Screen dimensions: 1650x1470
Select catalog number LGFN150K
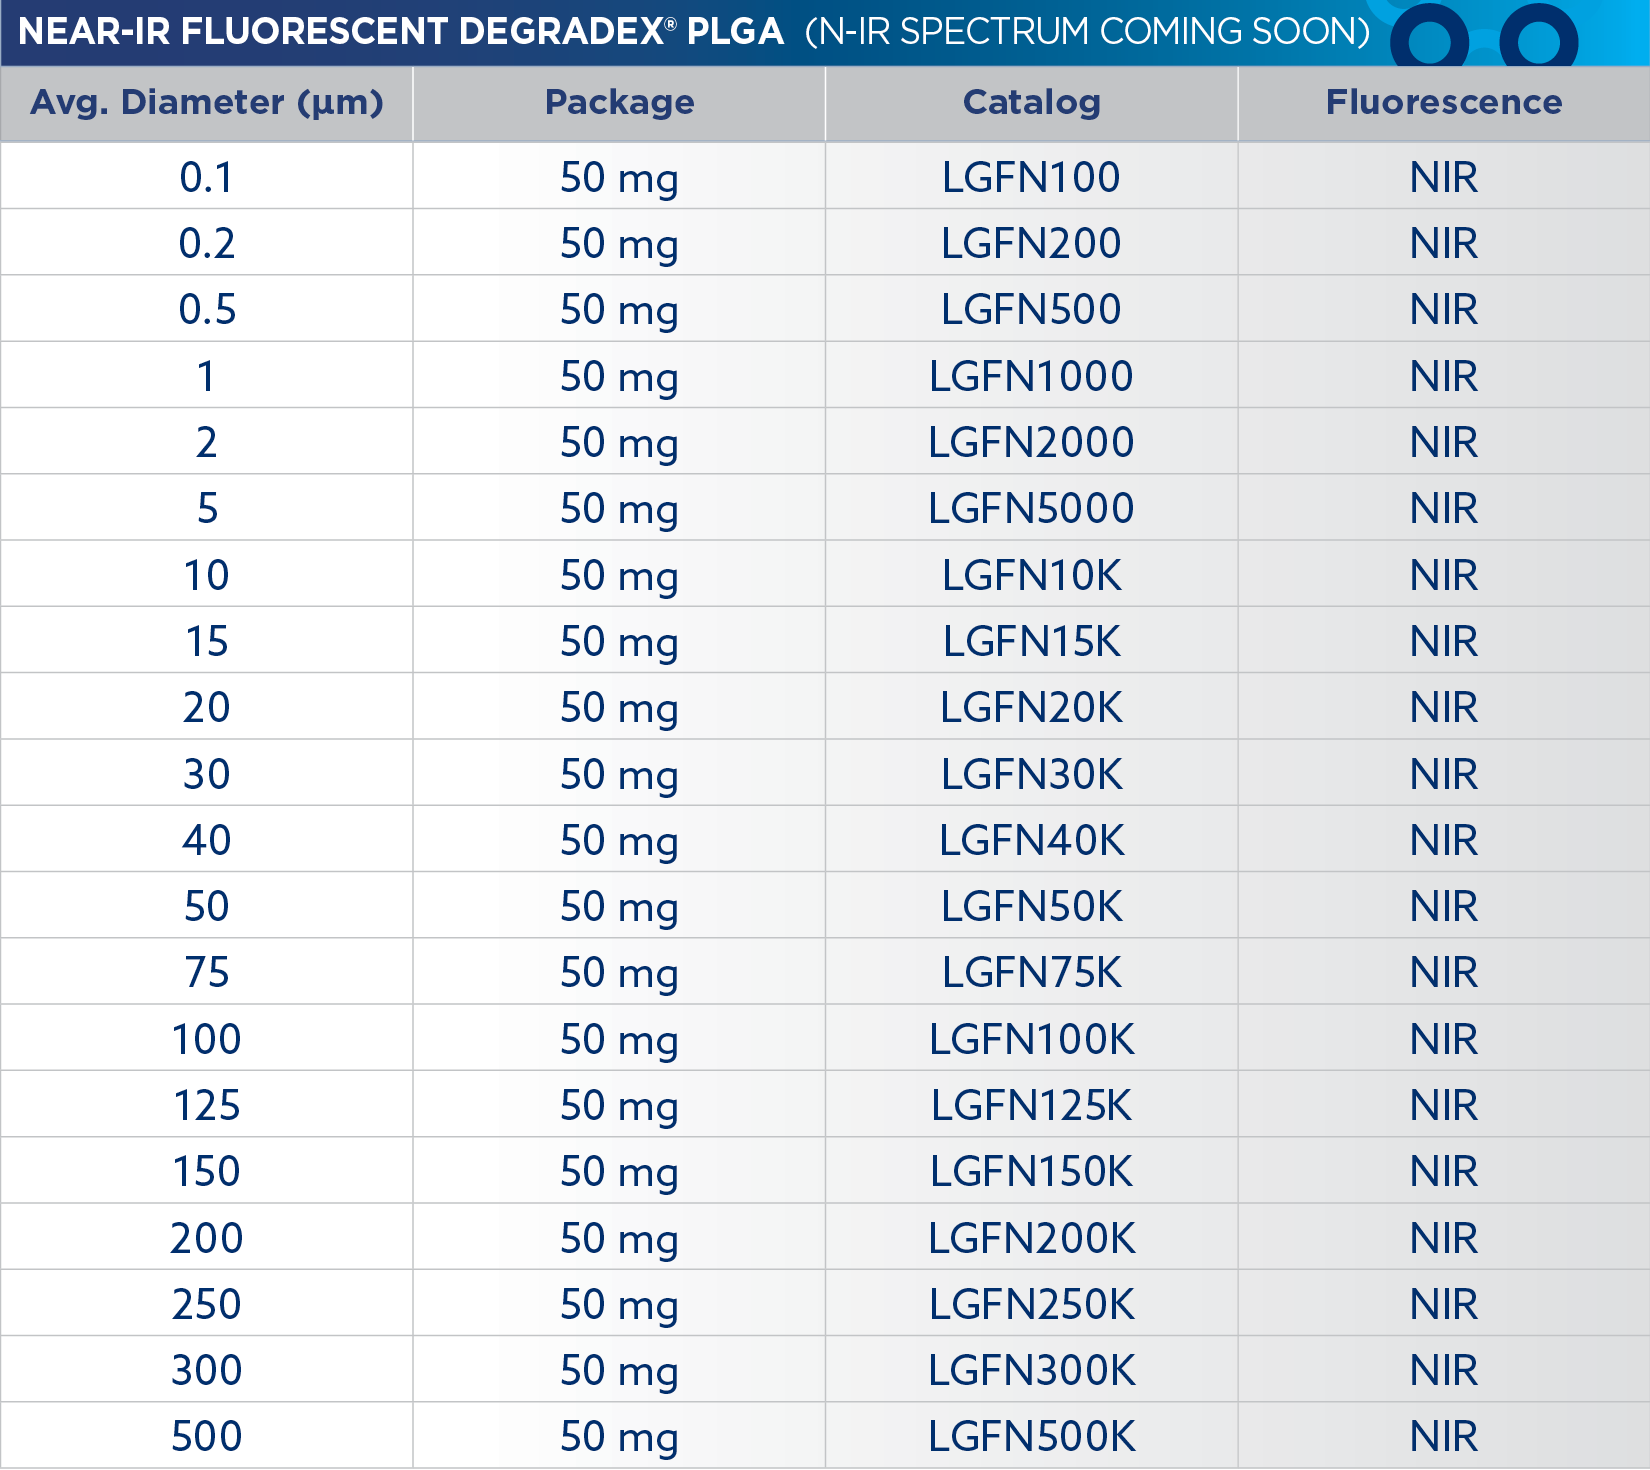click(1031, 1171)
